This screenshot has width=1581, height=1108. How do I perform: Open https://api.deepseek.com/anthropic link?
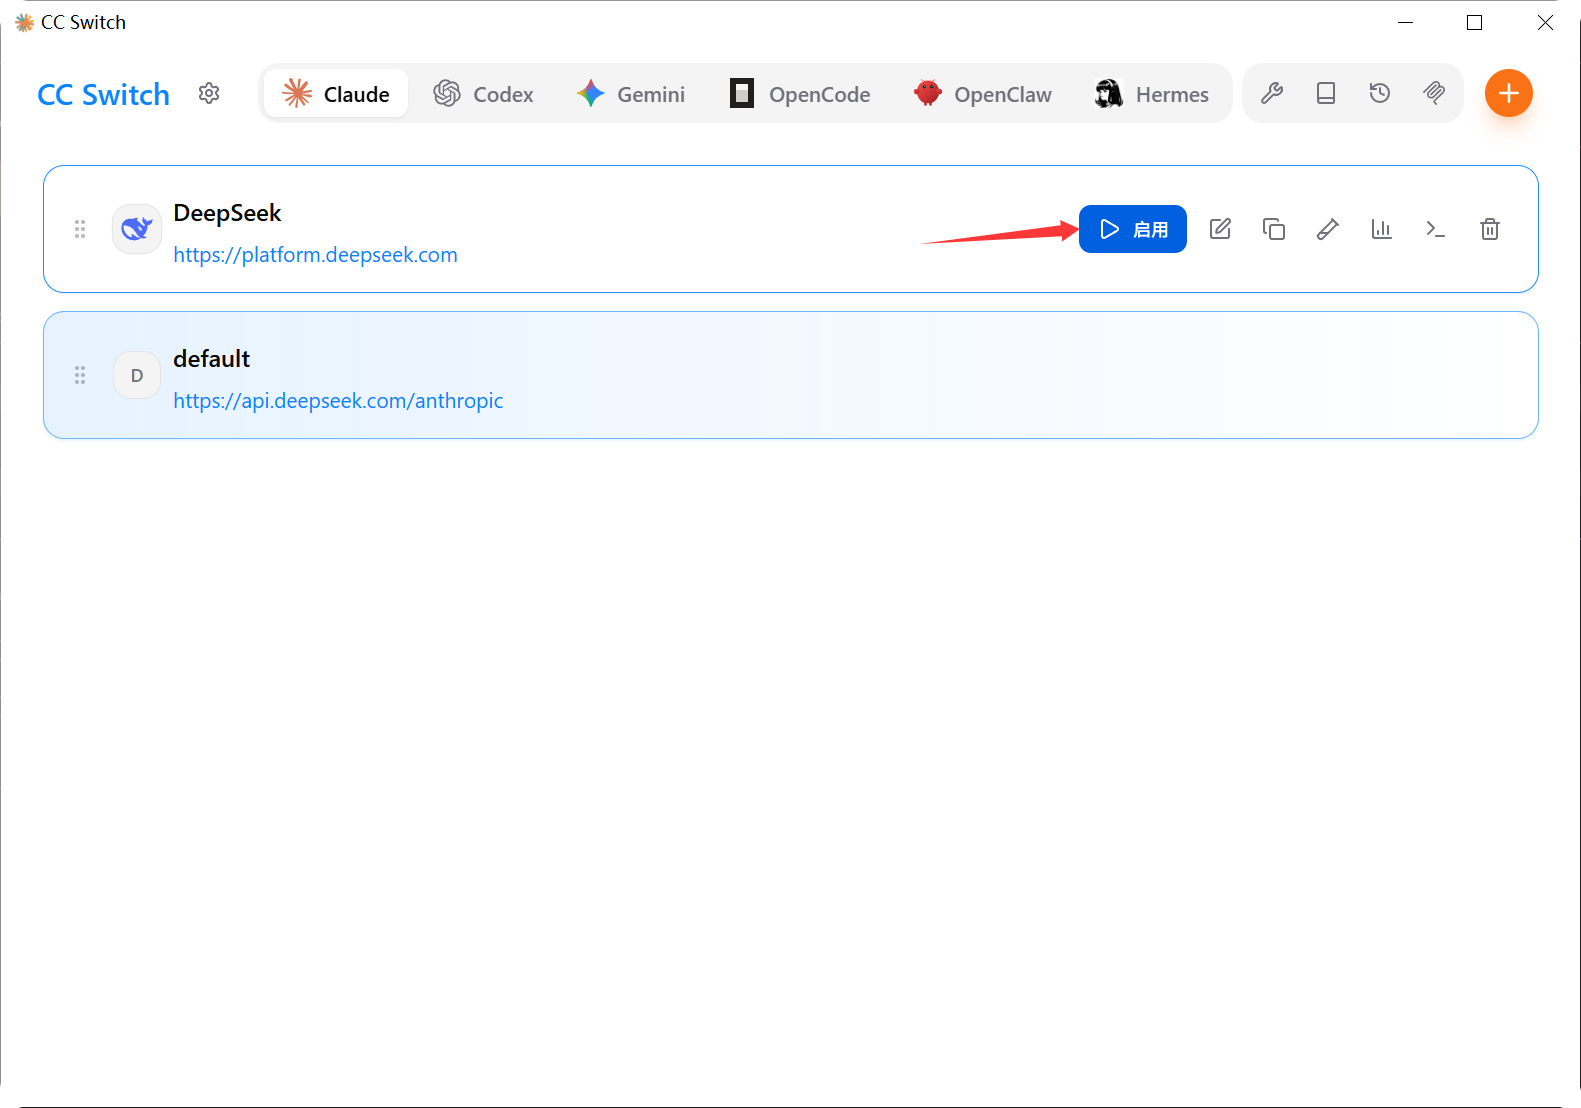pos(338,401)
